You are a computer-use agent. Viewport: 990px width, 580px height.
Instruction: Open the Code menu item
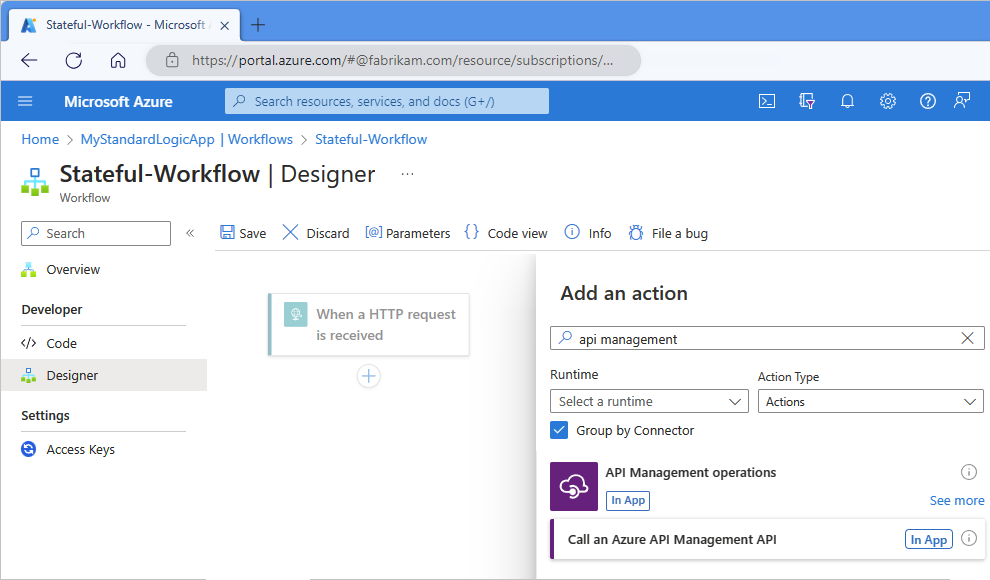(61, 343)
